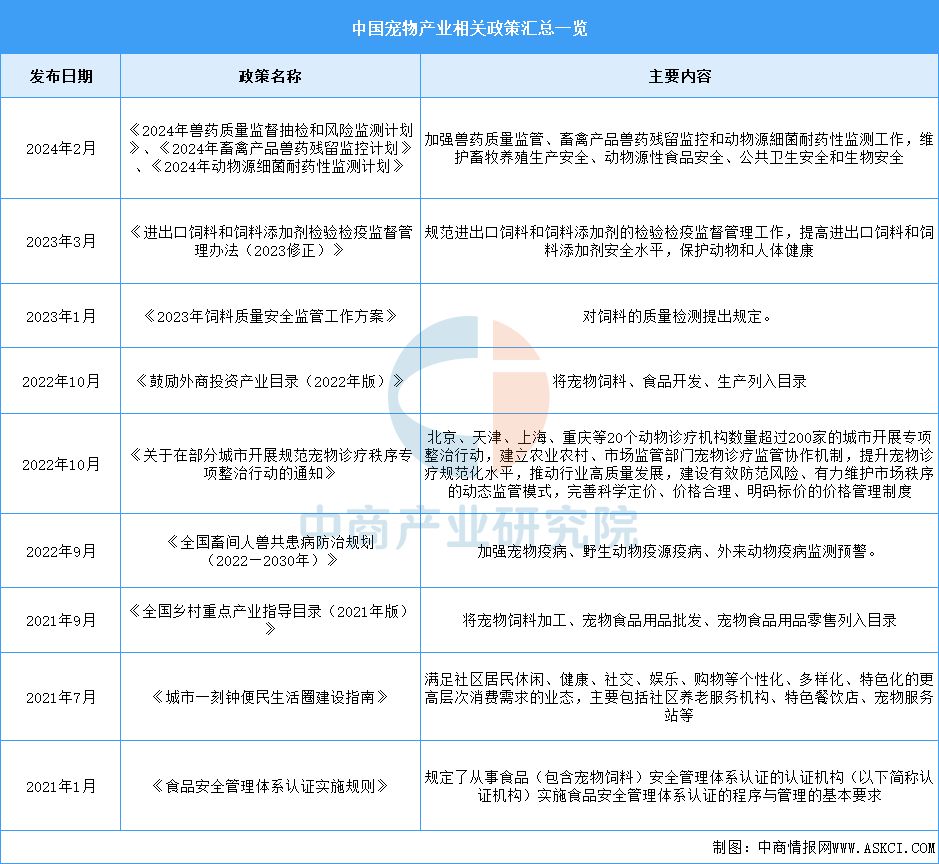Select the date cell 2022年9月
Image resolution: width=939 pixels, height=864 pixels.
pyautogui.click(x=60, y=551)
